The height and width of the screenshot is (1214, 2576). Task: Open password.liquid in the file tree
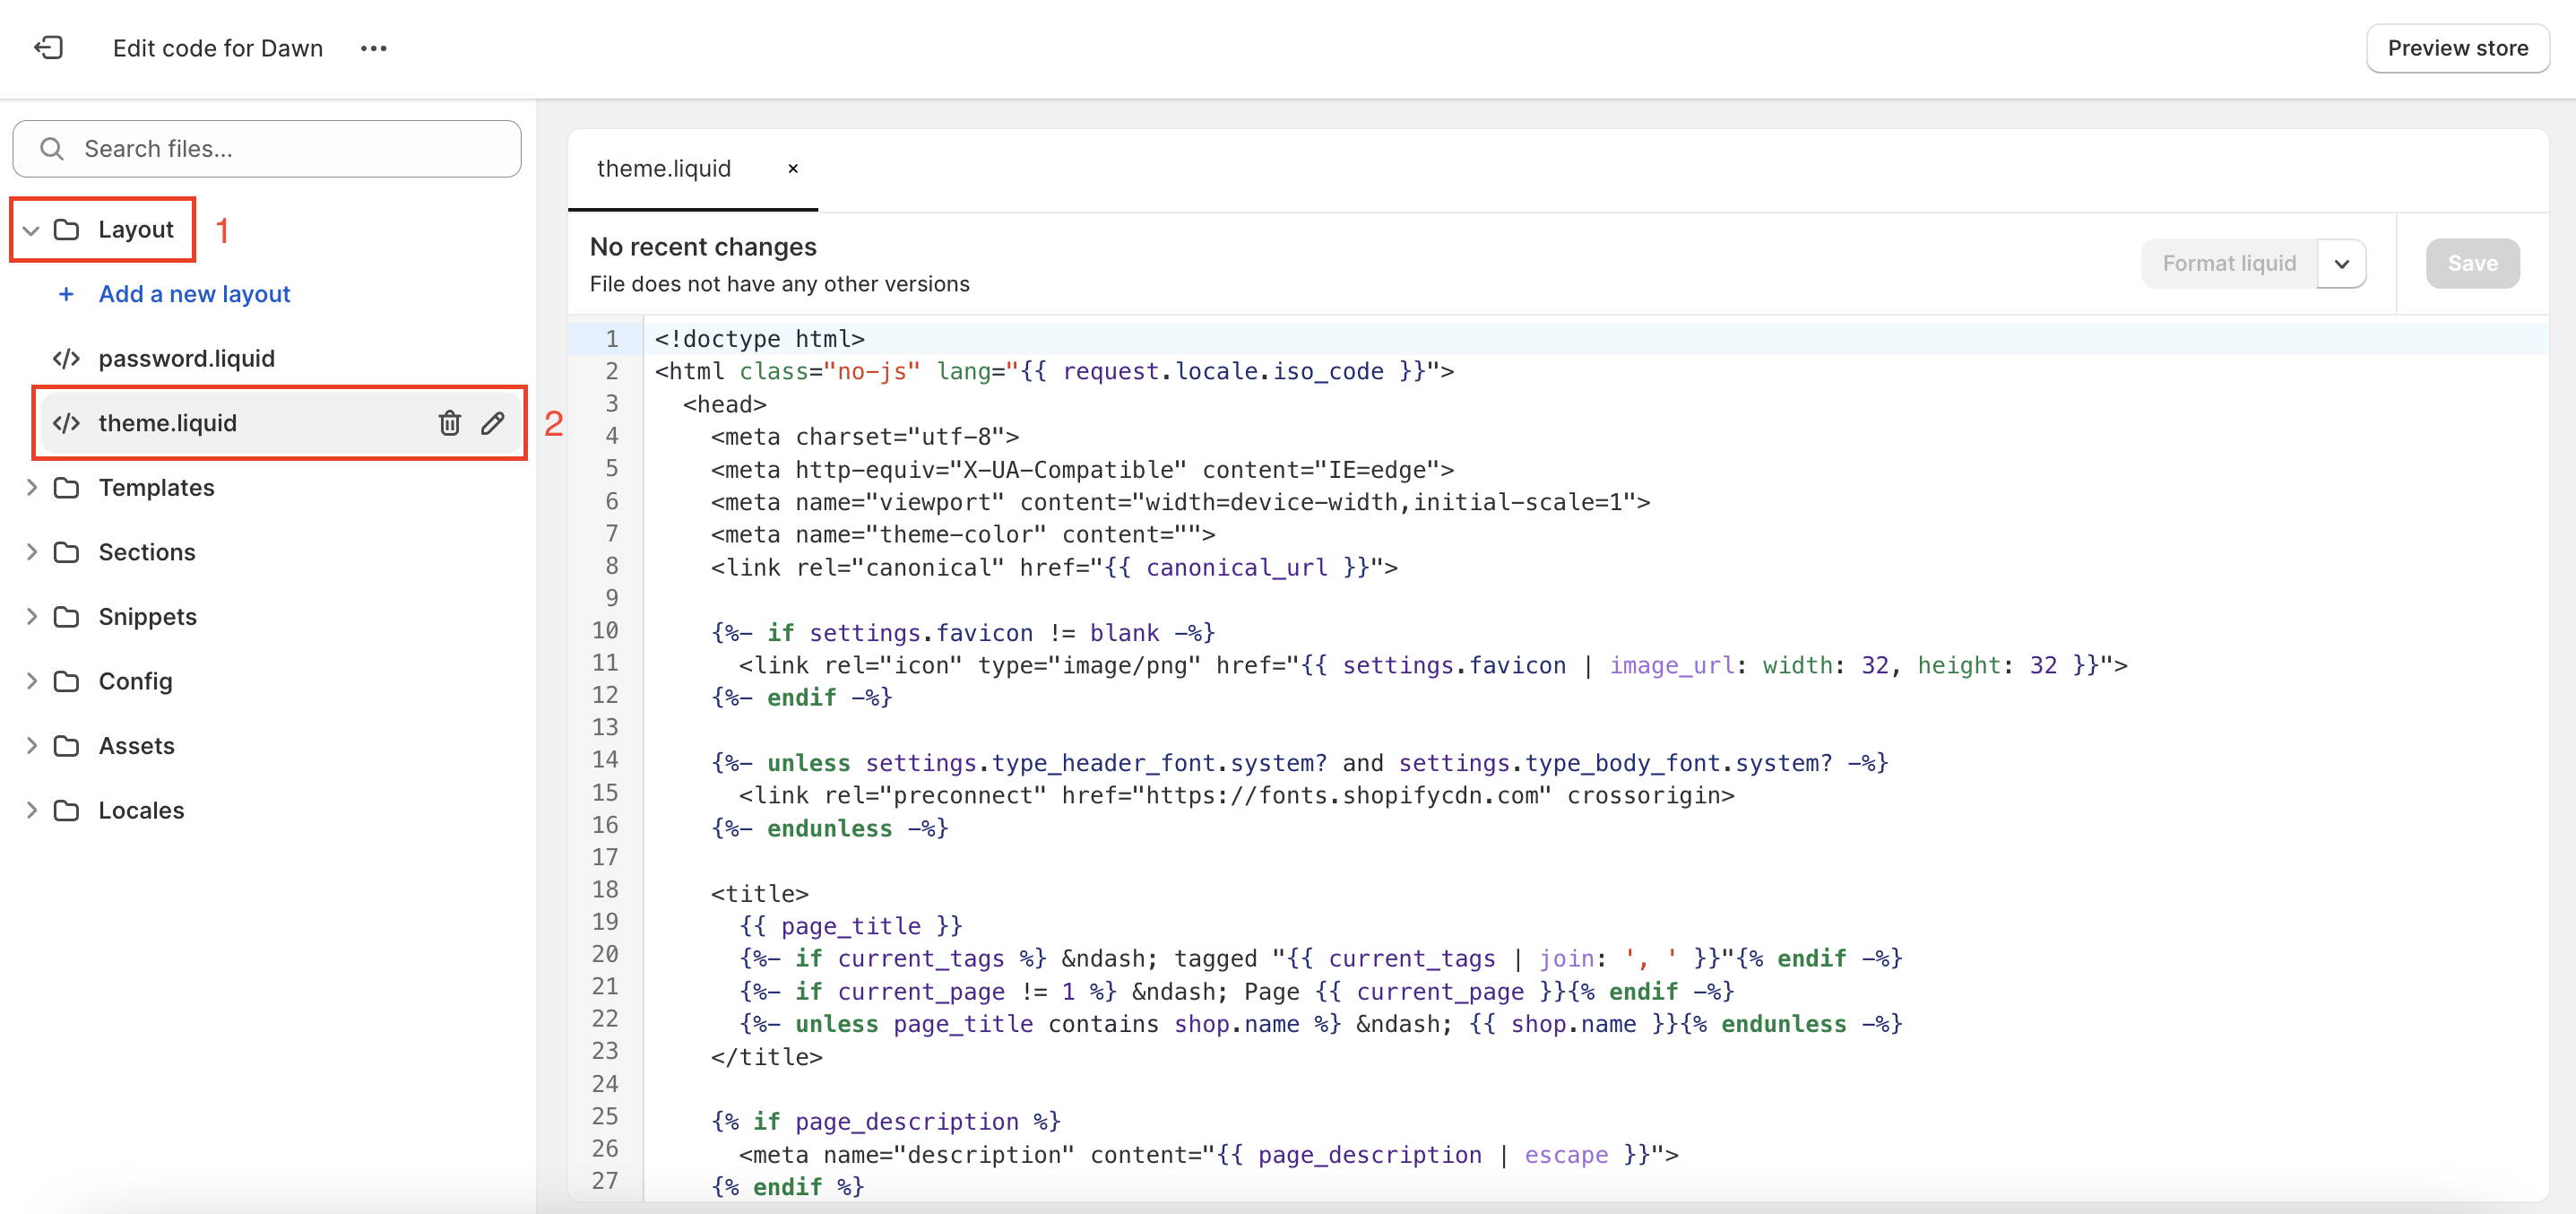point(186,359)
